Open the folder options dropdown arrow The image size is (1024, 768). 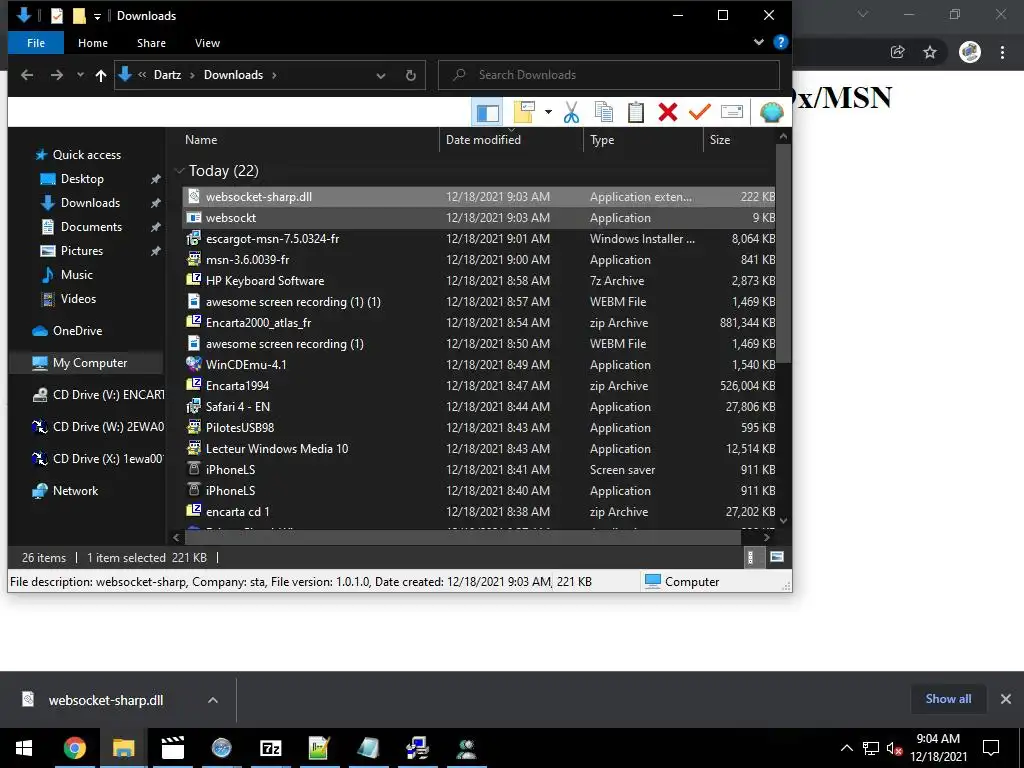[548, 112]
